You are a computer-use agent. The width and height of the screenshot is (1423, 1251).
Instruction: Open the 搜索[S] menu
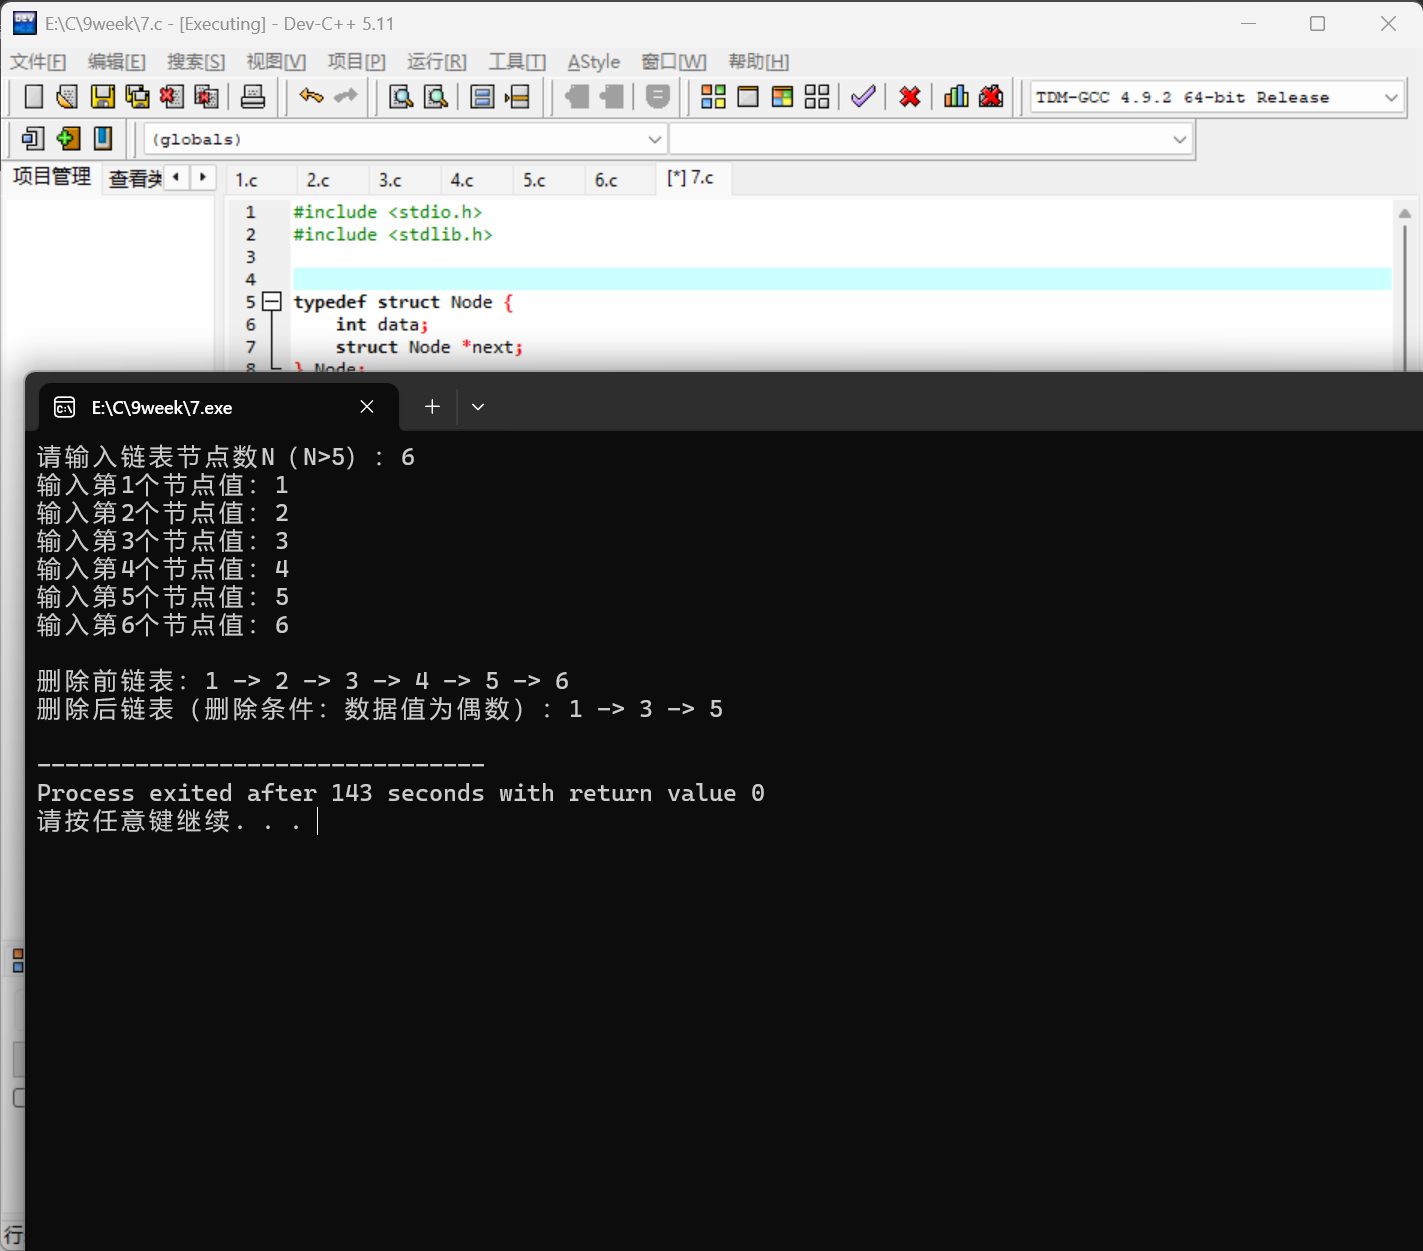pyautogui.click(x=196, y=62)
